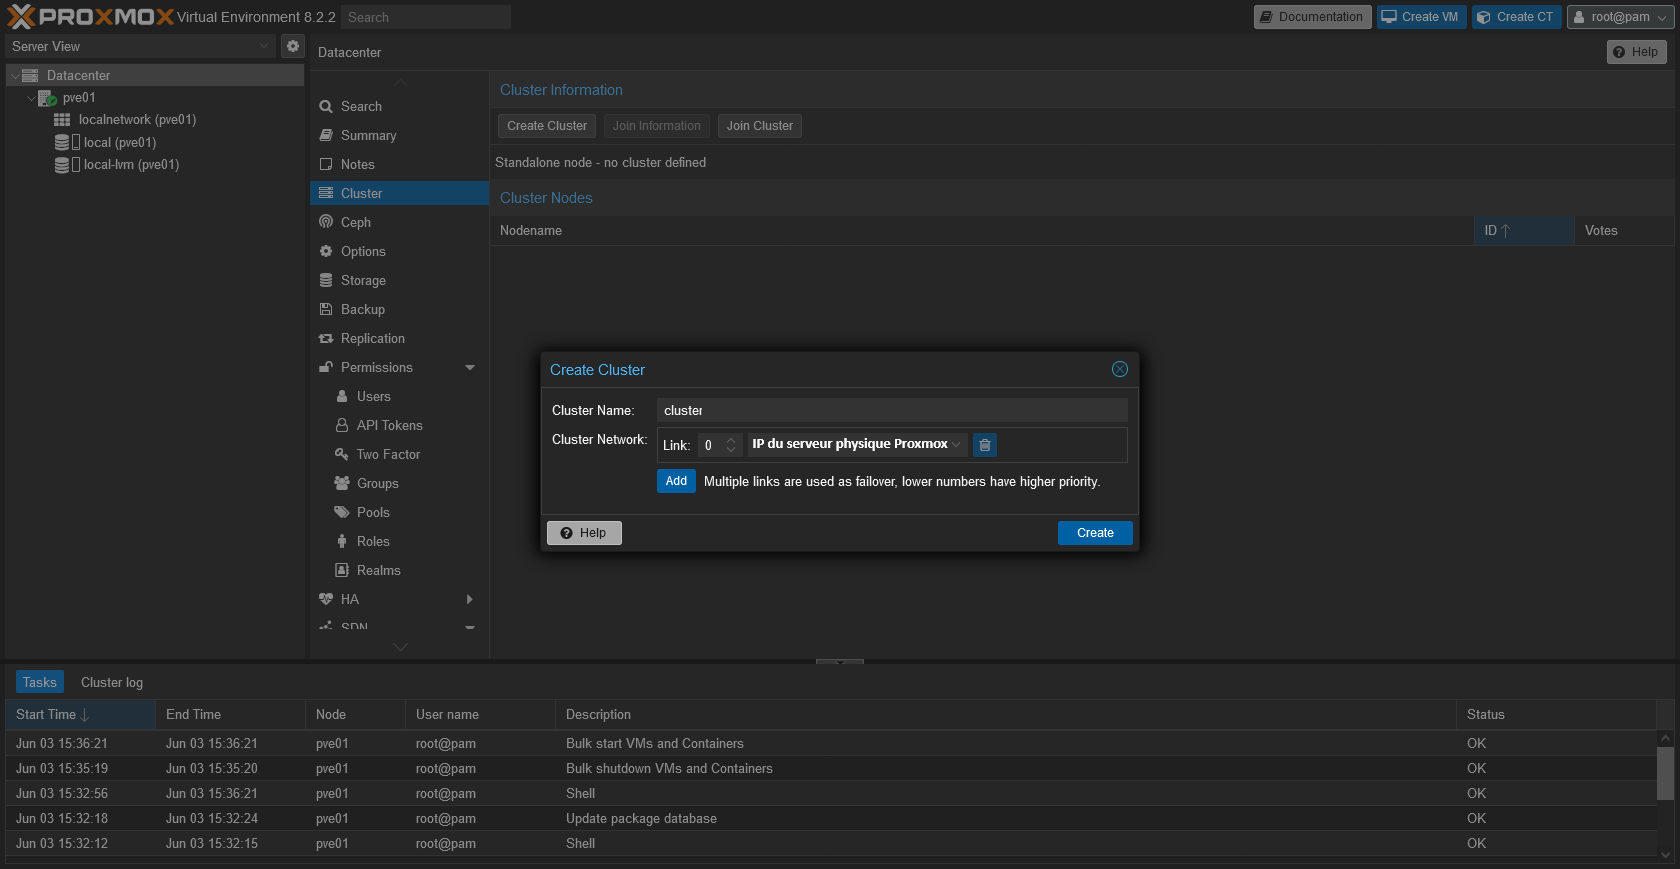Click the Backup menu icon

(x=326, y=309)
